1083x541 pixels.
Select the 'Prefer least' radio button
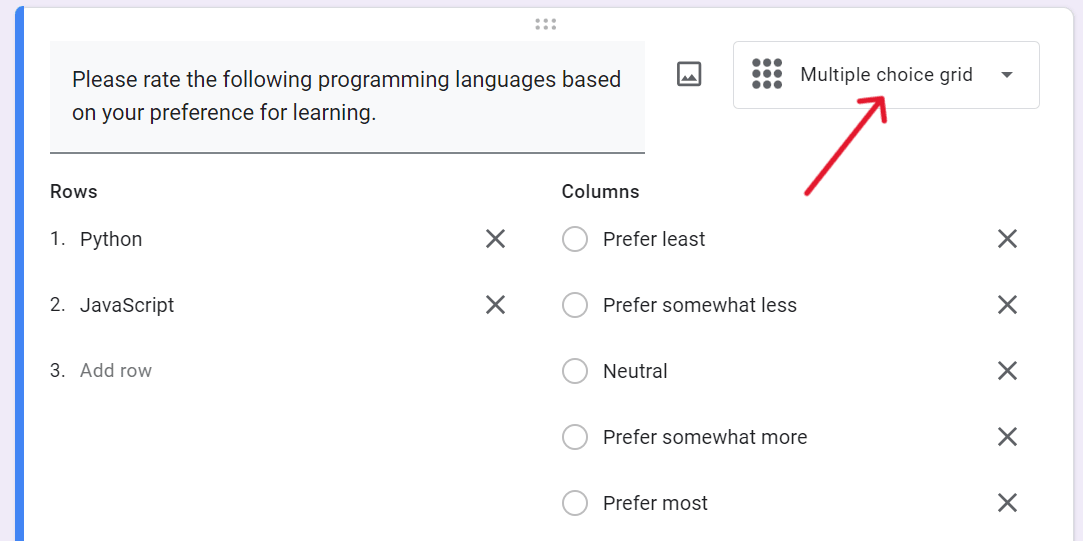pos(575,239)
